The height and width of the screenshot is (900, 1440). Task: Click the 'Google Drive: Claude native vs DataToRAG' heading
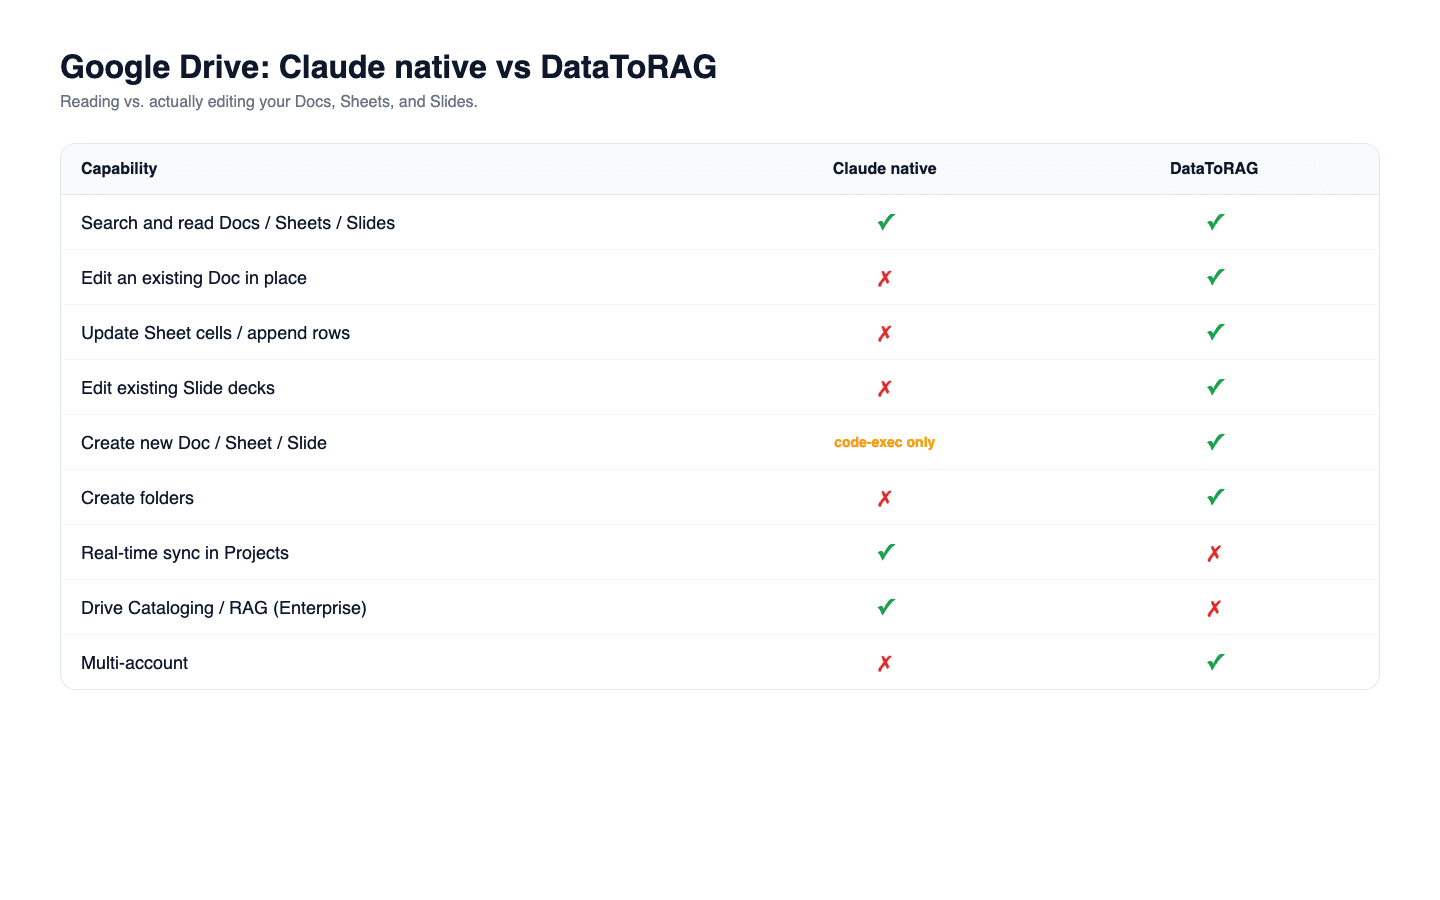click(389, 67)
